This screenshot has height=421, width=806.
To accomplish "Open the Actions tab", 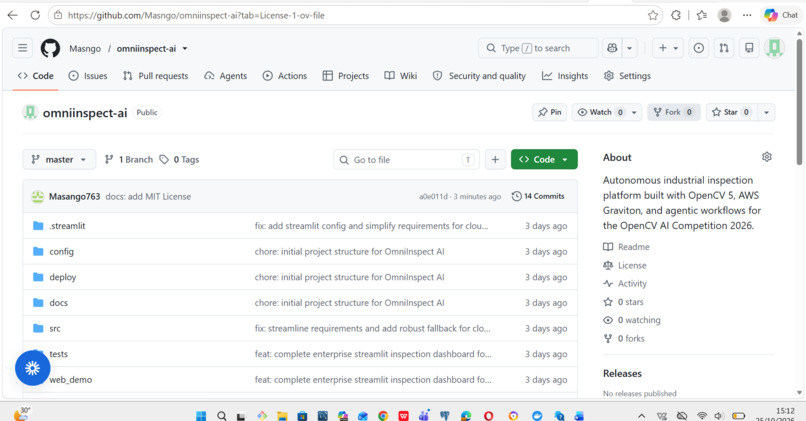I will click(285, 76).
